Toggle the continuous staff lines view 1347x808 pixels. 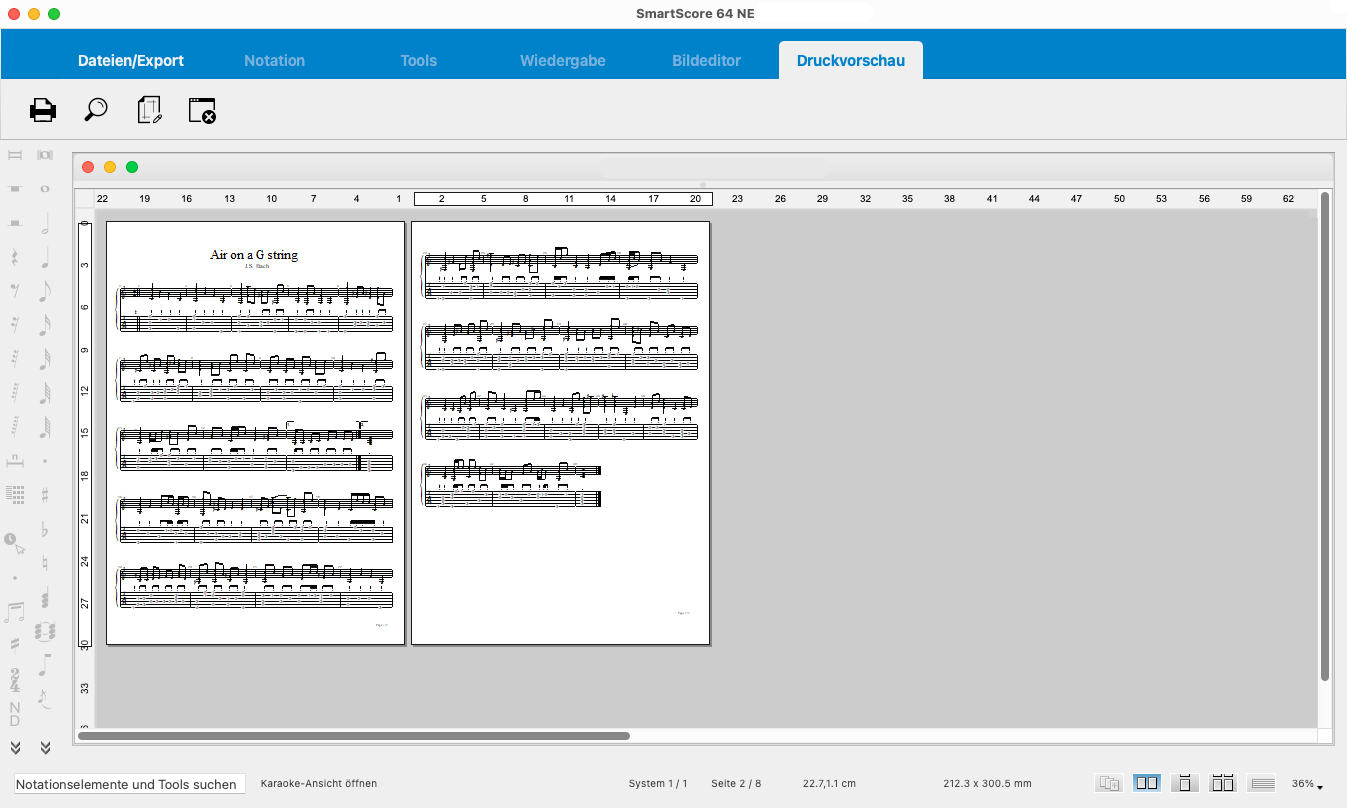coord(1262,783)
